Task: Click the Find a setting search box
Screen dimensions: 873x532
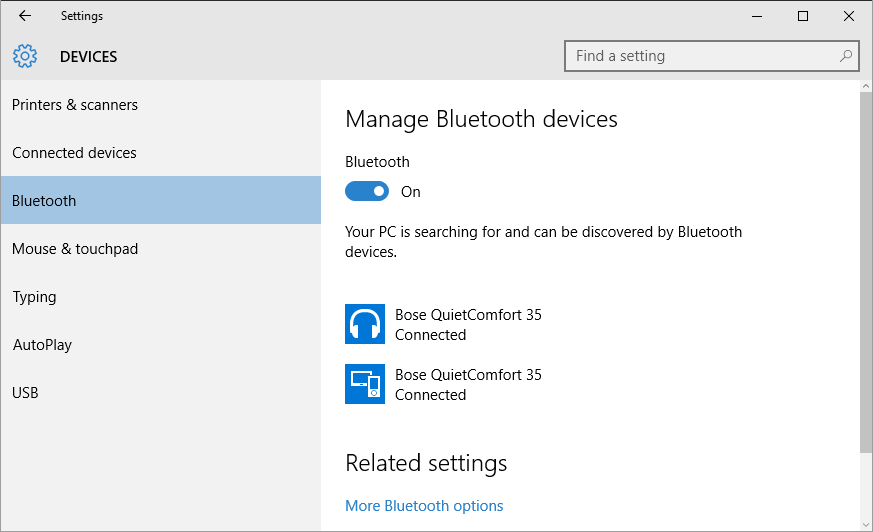Action: 712,56
